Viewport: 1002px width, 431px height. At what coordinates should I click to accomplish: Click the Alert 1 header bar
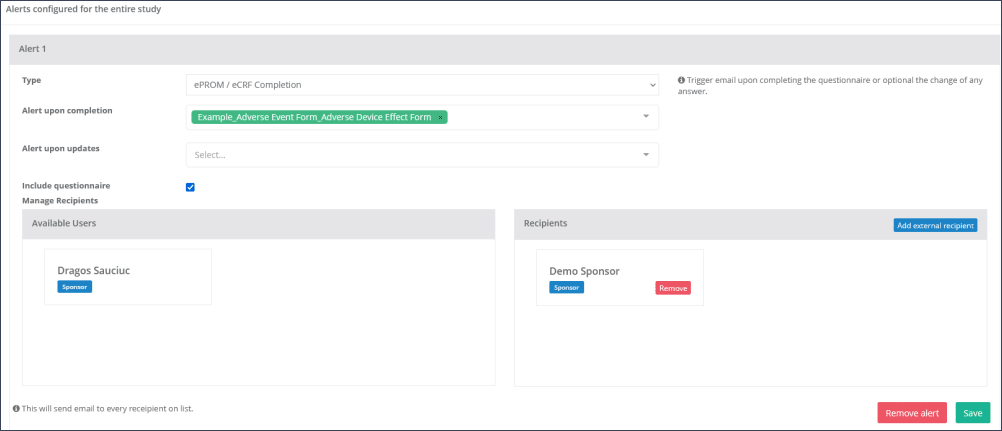click(x=500, y=49)
